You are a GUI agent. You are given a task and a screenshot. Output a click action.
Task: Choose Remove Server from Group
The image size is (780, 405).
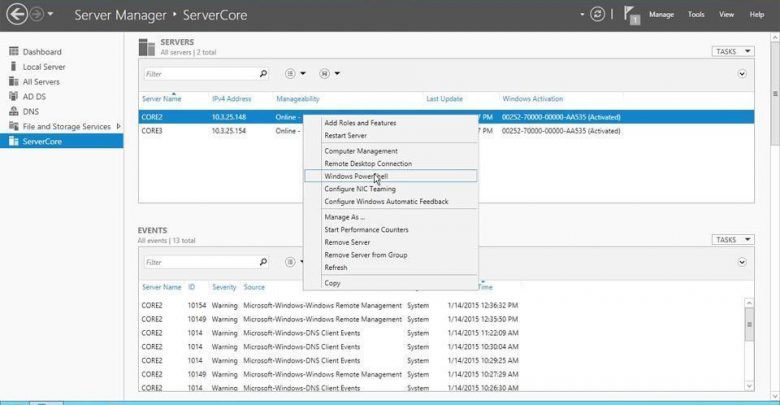tap(390, 255)
